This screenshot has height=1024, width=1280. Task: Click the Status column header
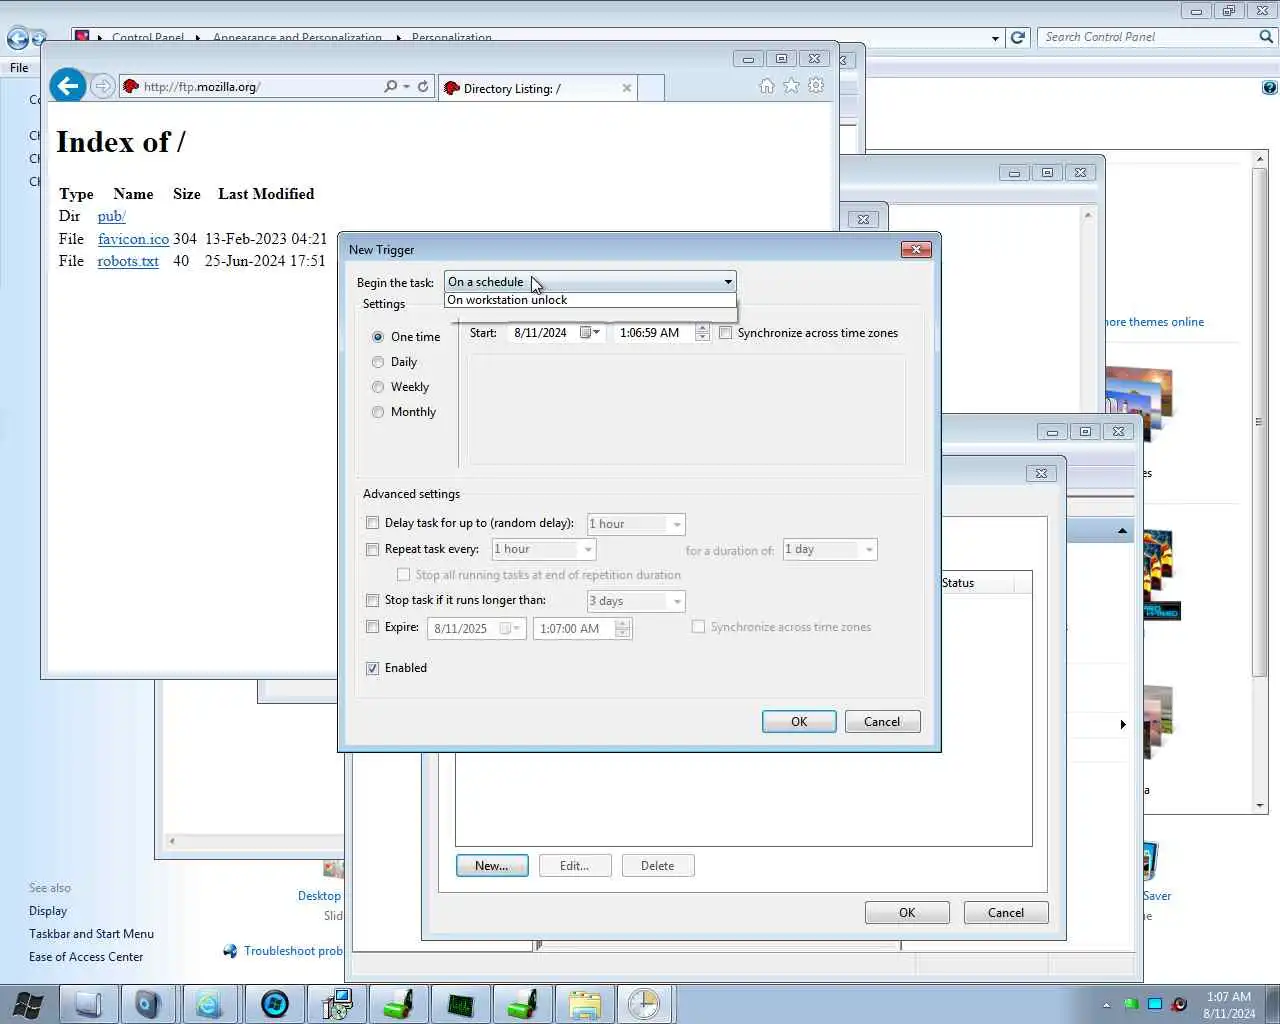(975, 583)
